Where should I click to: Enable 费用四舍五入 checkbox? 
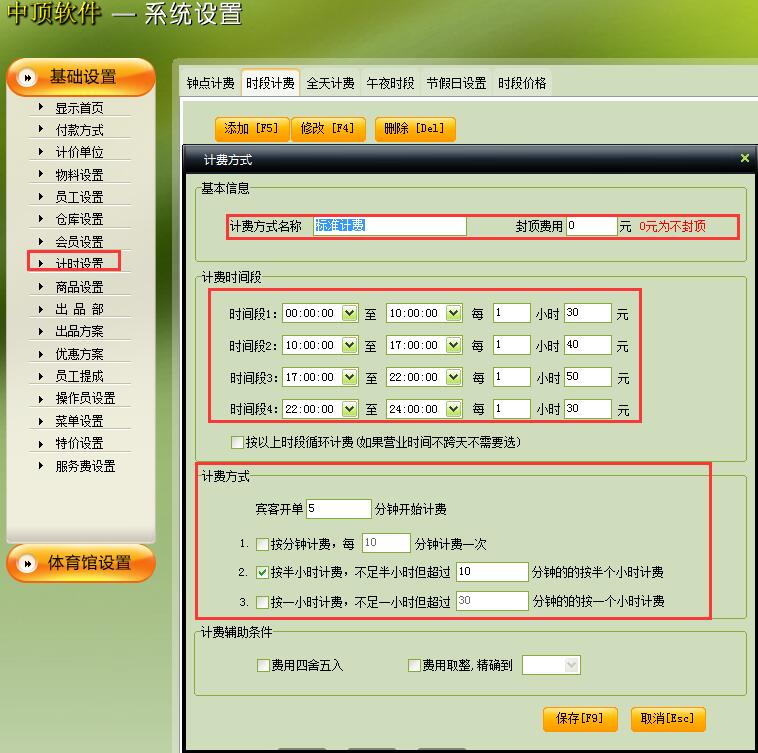(x=263, y=666)
